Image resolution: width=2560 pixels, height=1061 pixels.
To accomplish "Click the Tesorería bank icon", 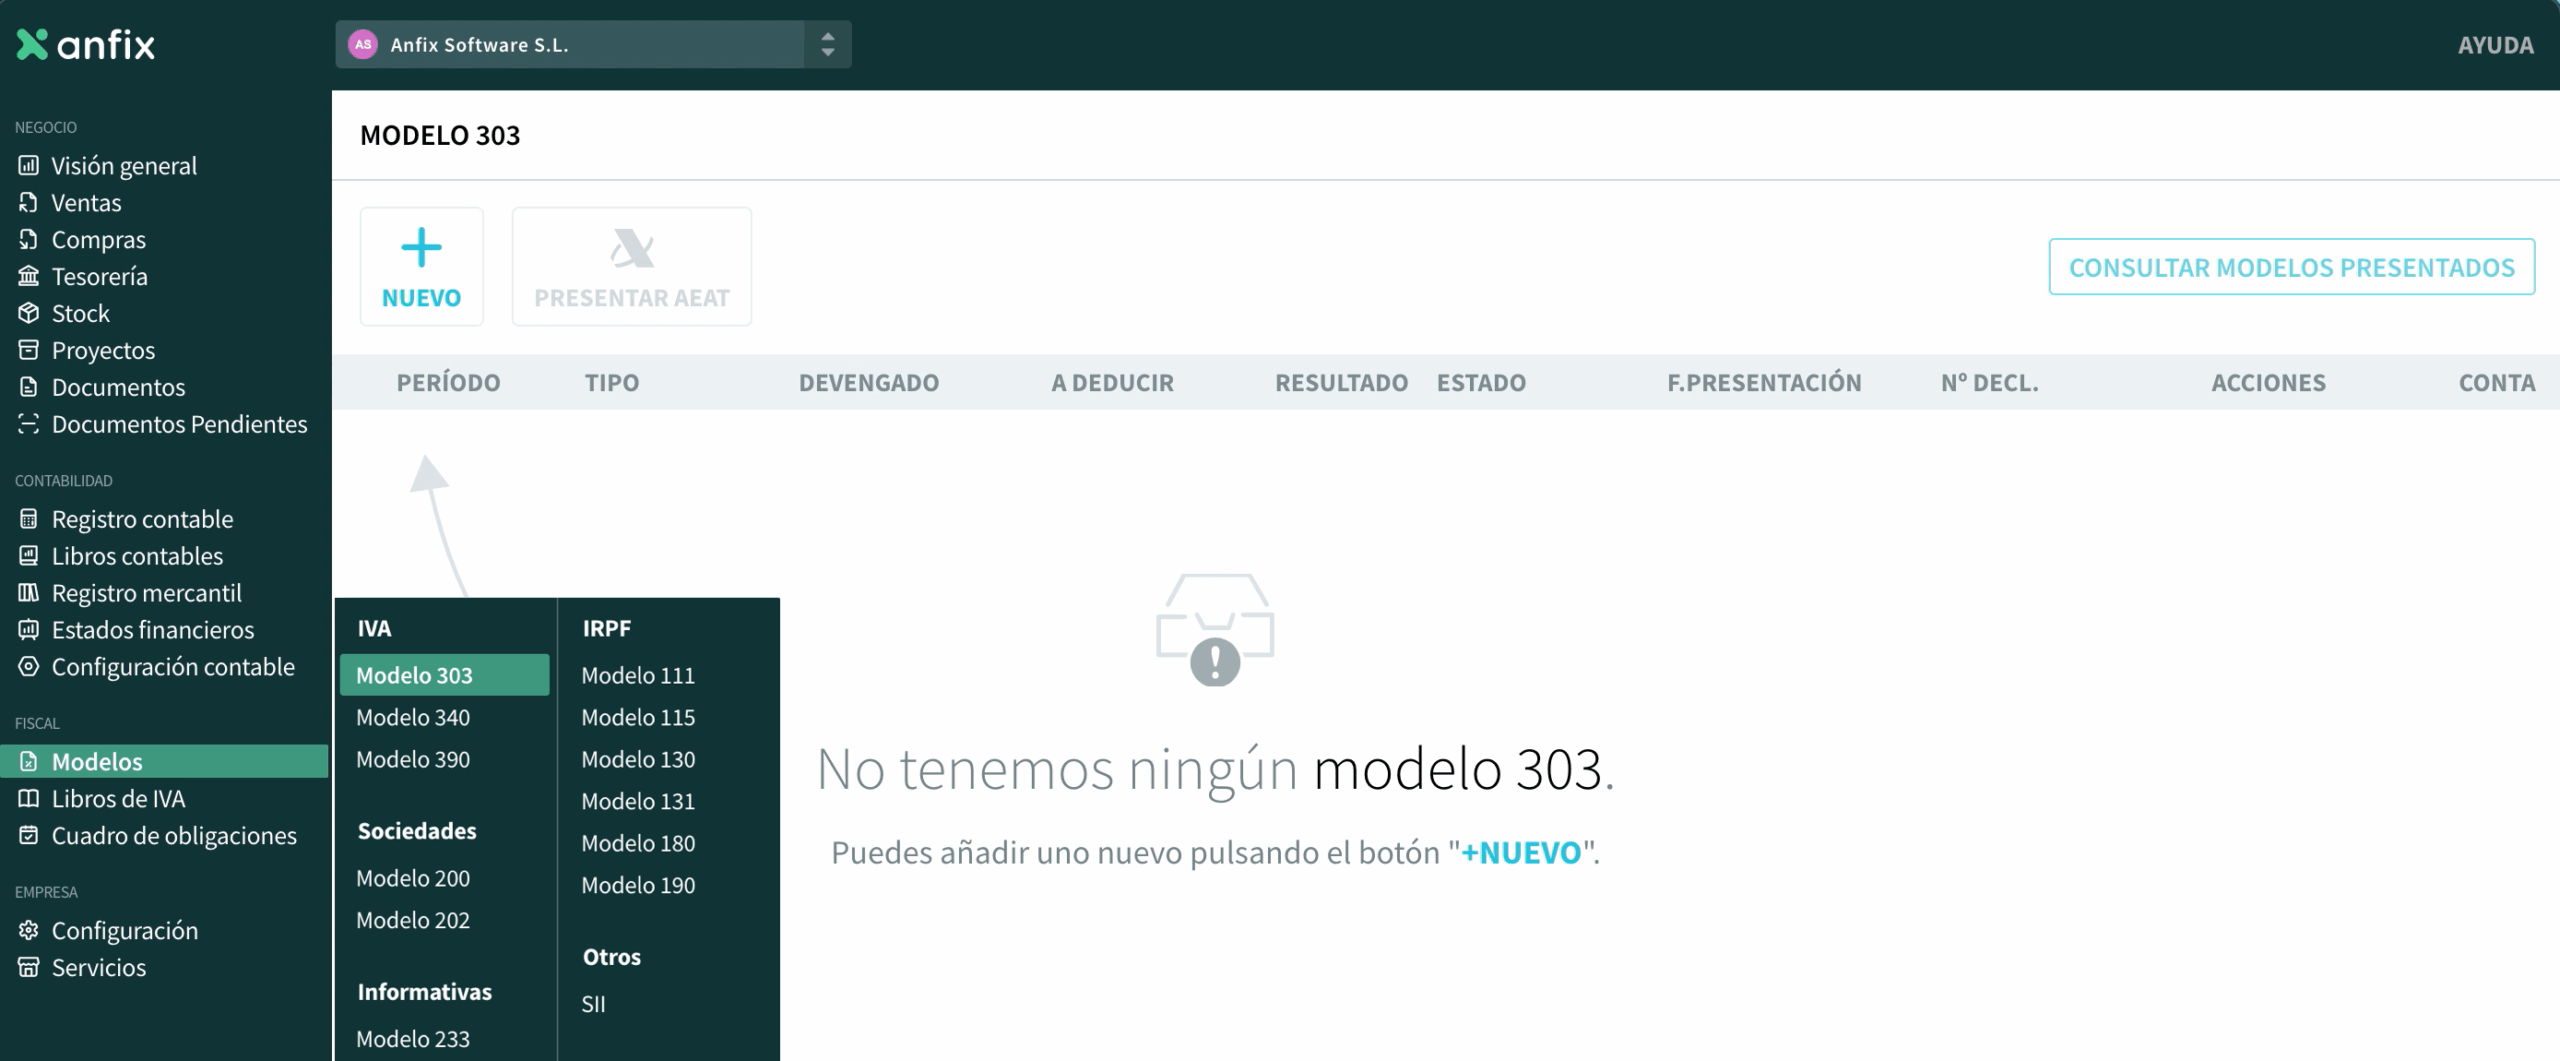I will click(28, 276).
